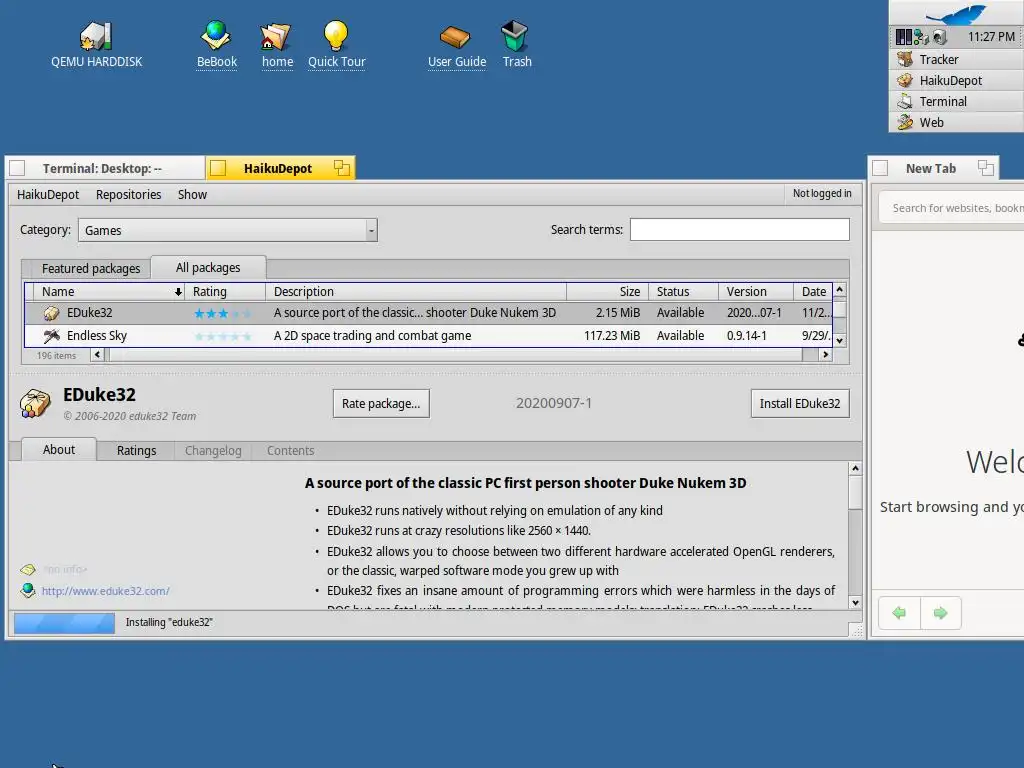Switch to Featured packages tab
Screen dimensions: 1024x768
91,268
